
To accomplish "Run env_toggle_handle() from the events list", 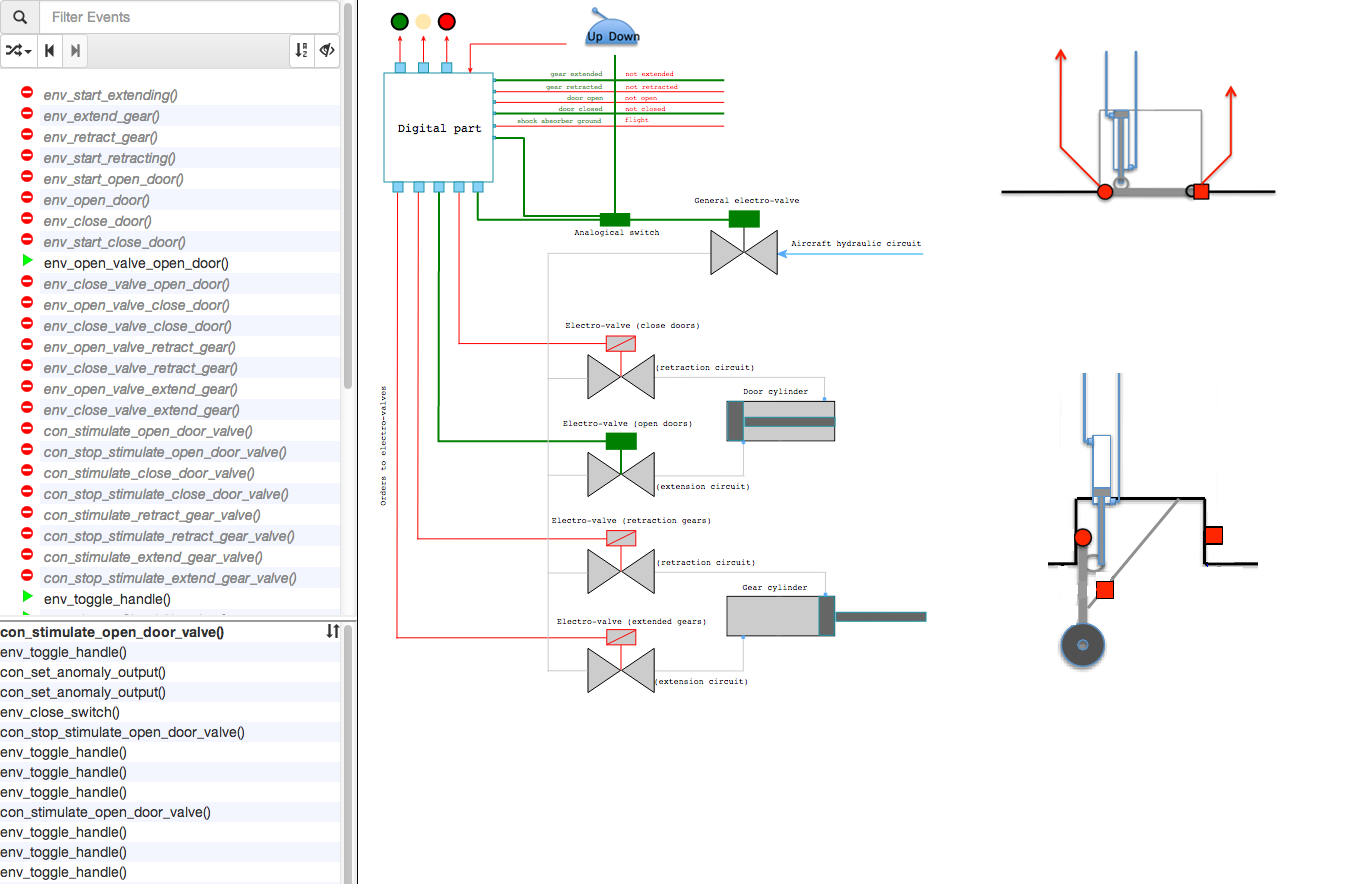I will click(107, 599).
